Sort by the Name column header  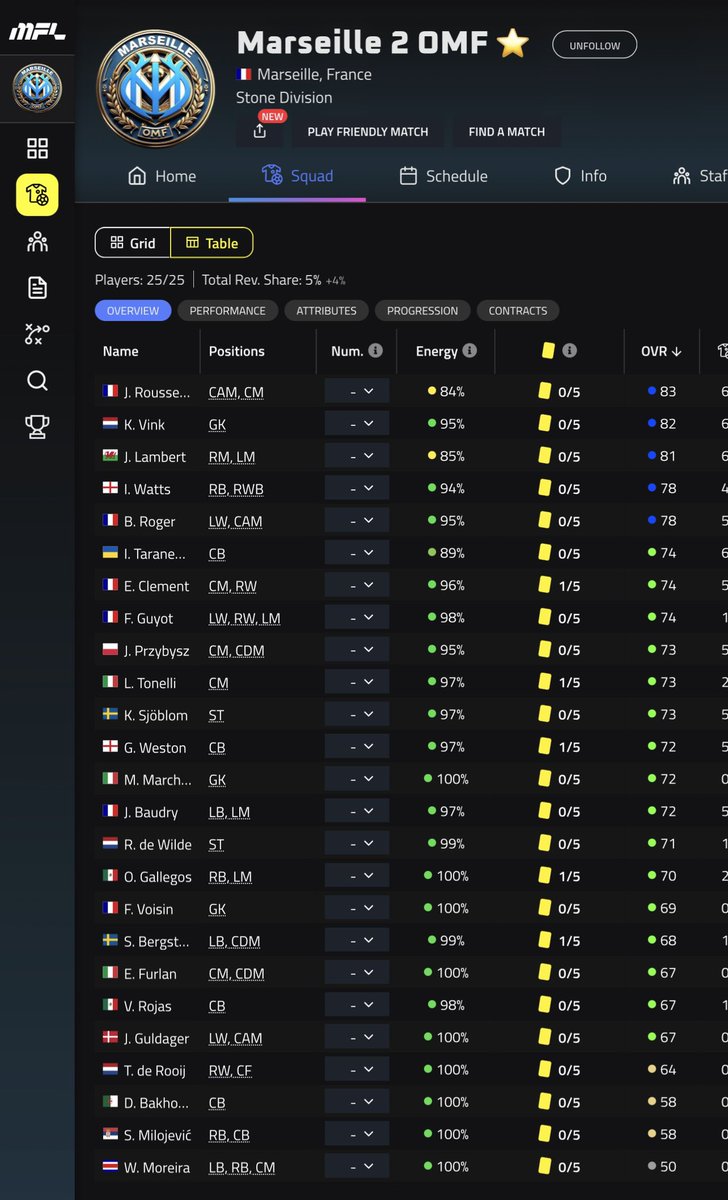coord(120,351)
